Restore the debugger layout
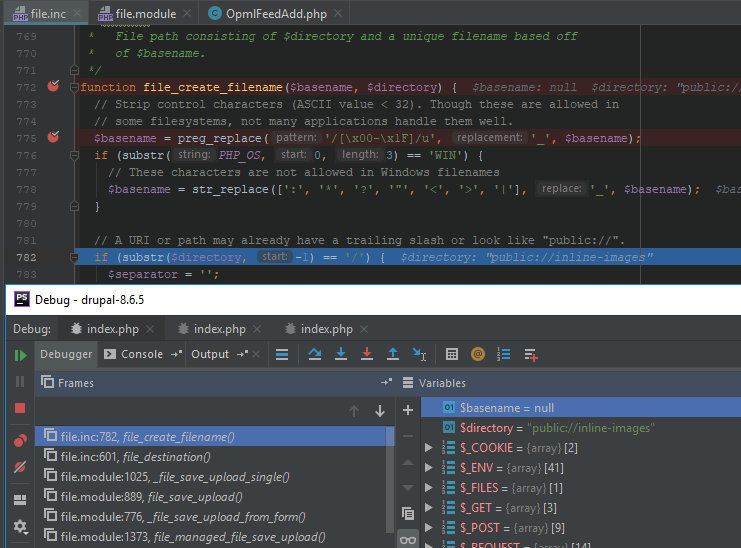Viewport: 741px width, 548px height. pyautogui.click(x=20, y=499)
